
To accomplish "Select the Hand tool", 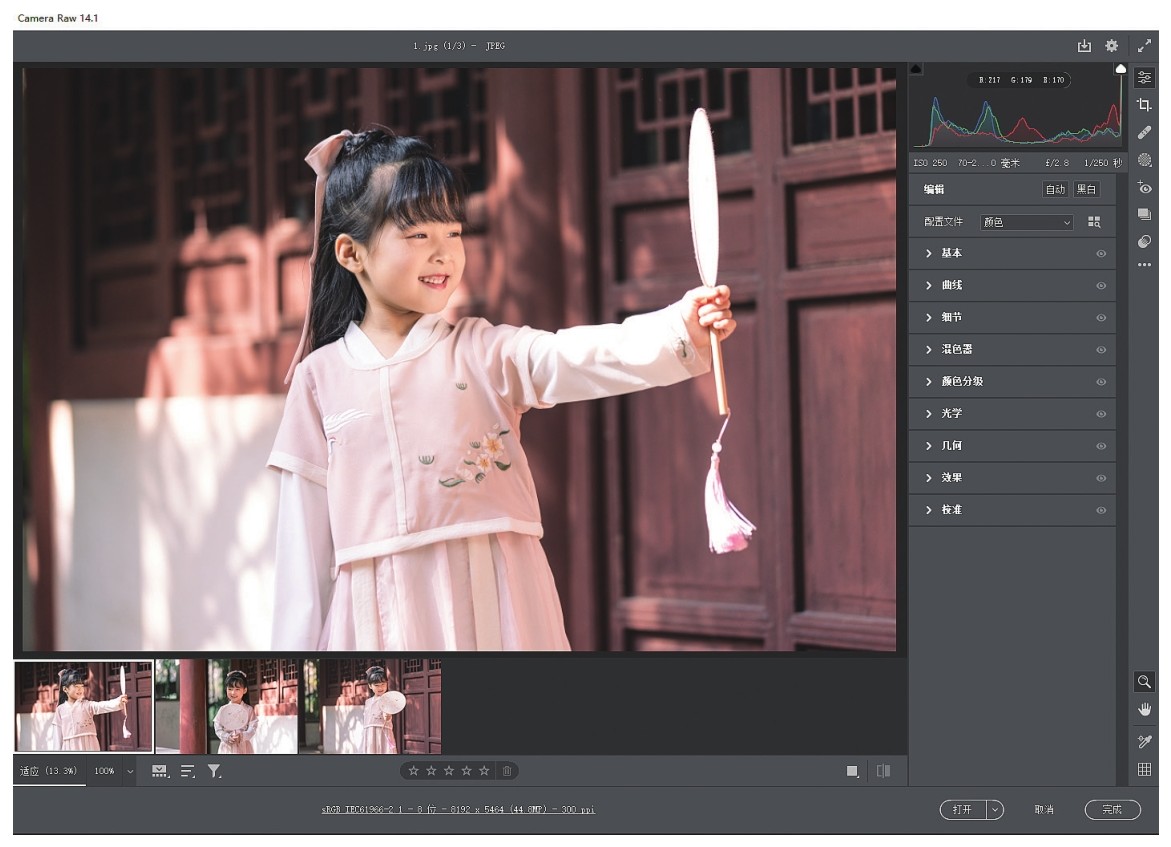I will (1145, 709).
